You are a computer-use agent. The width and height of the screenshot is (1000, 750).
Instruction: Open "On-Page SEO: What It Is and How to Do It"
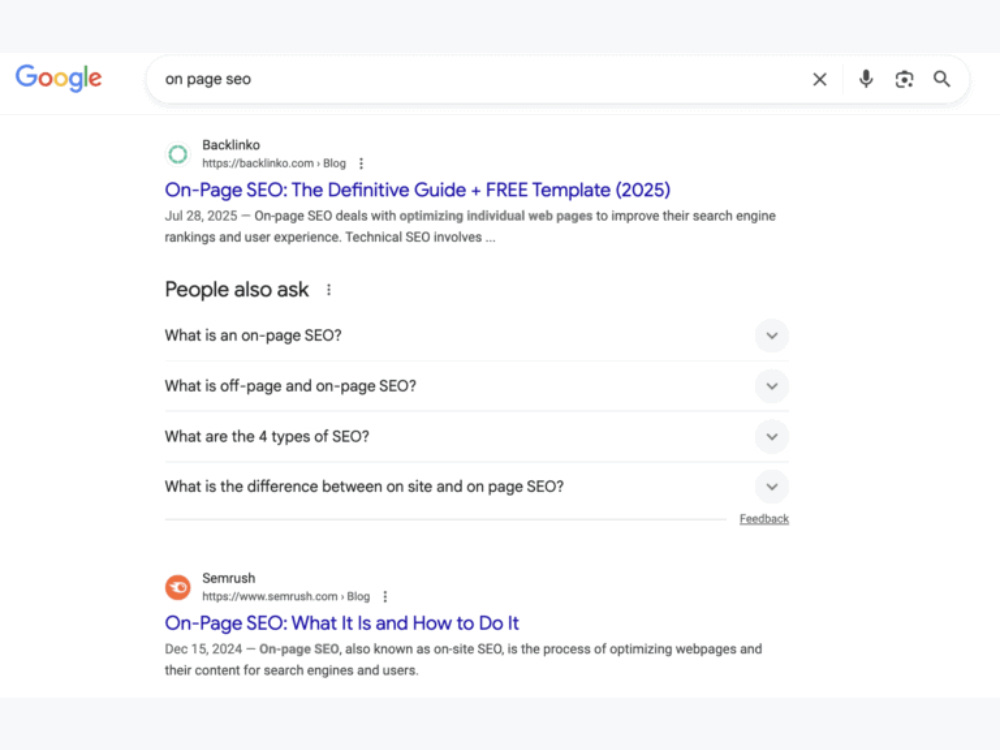point(342,622)
